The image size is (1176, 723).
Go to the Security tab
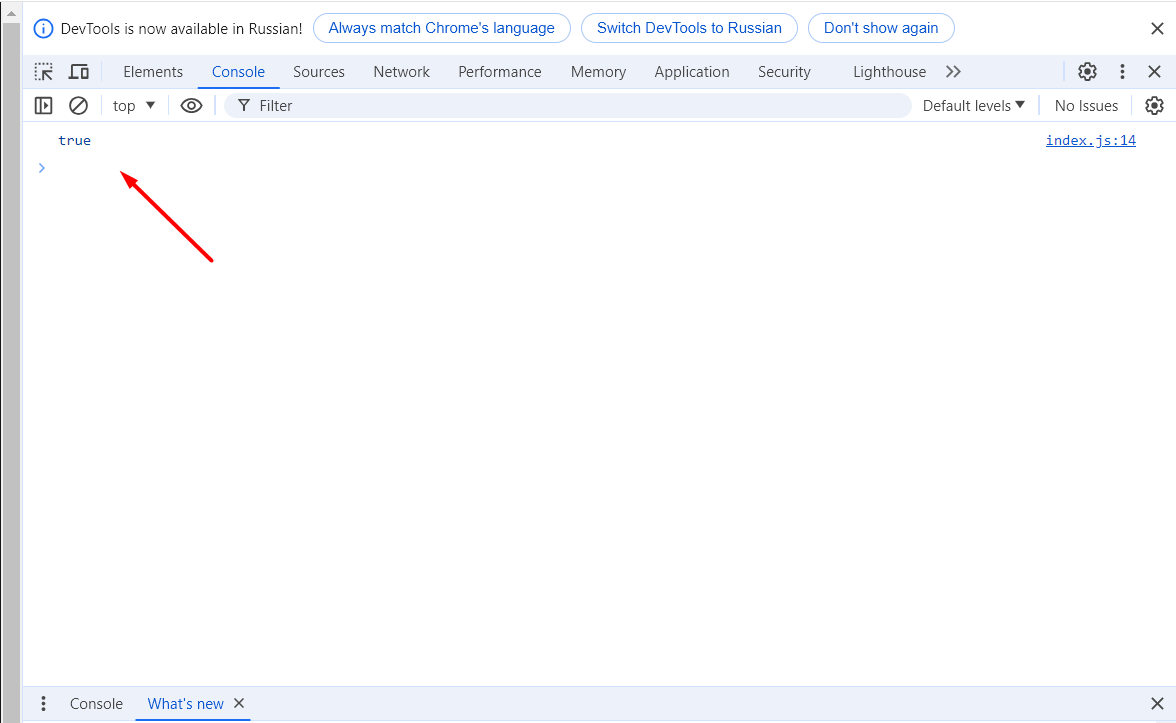point(784,72)
